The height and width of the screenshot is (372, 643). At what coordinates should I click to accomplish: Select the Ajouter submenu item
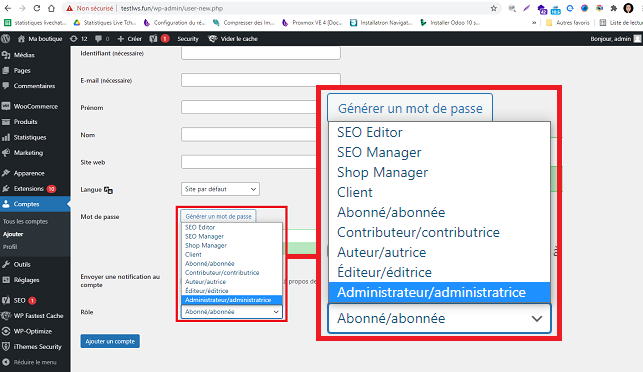point(13,234)
